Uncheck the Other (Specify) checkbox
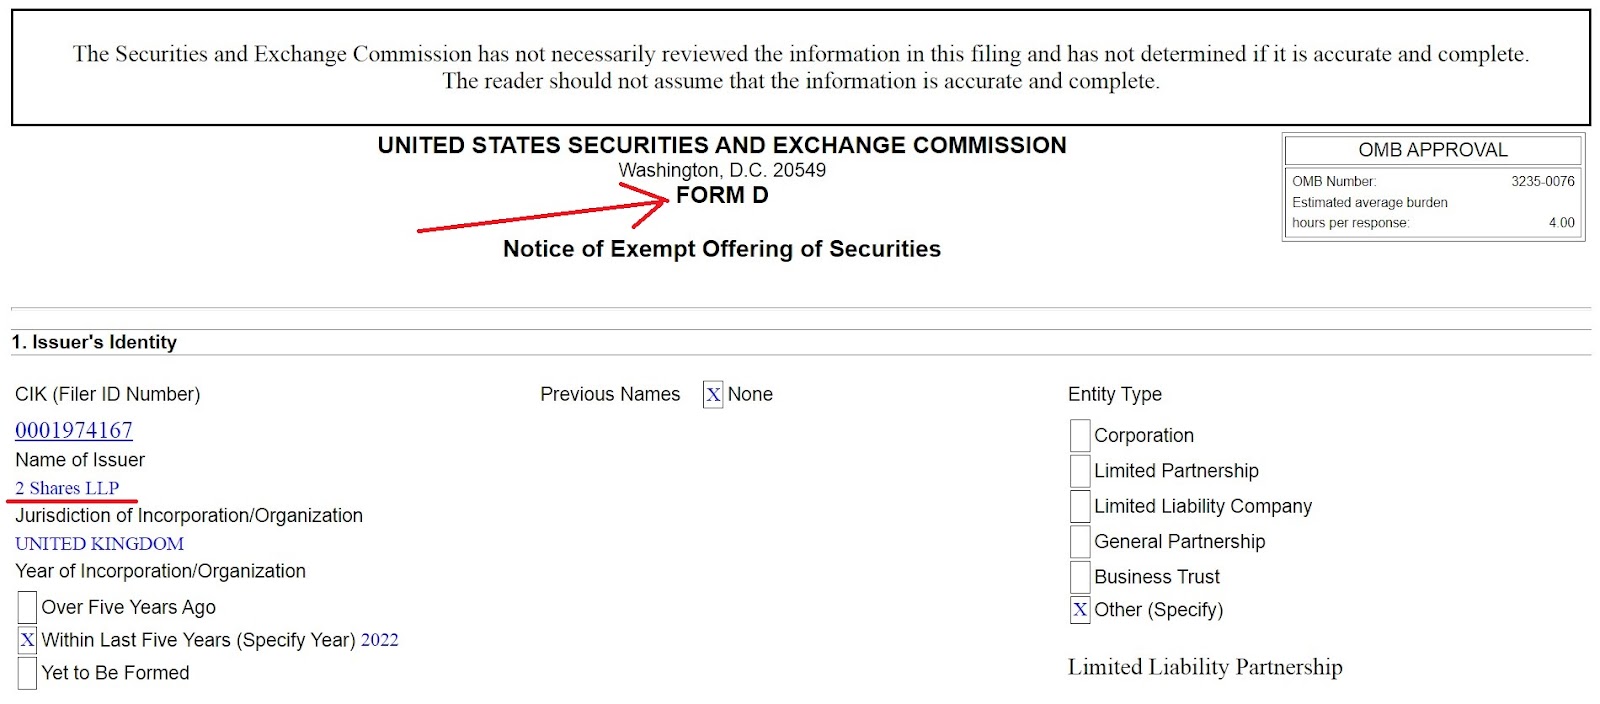This screenshot has width=1600, height=704. click(1080, 610)
